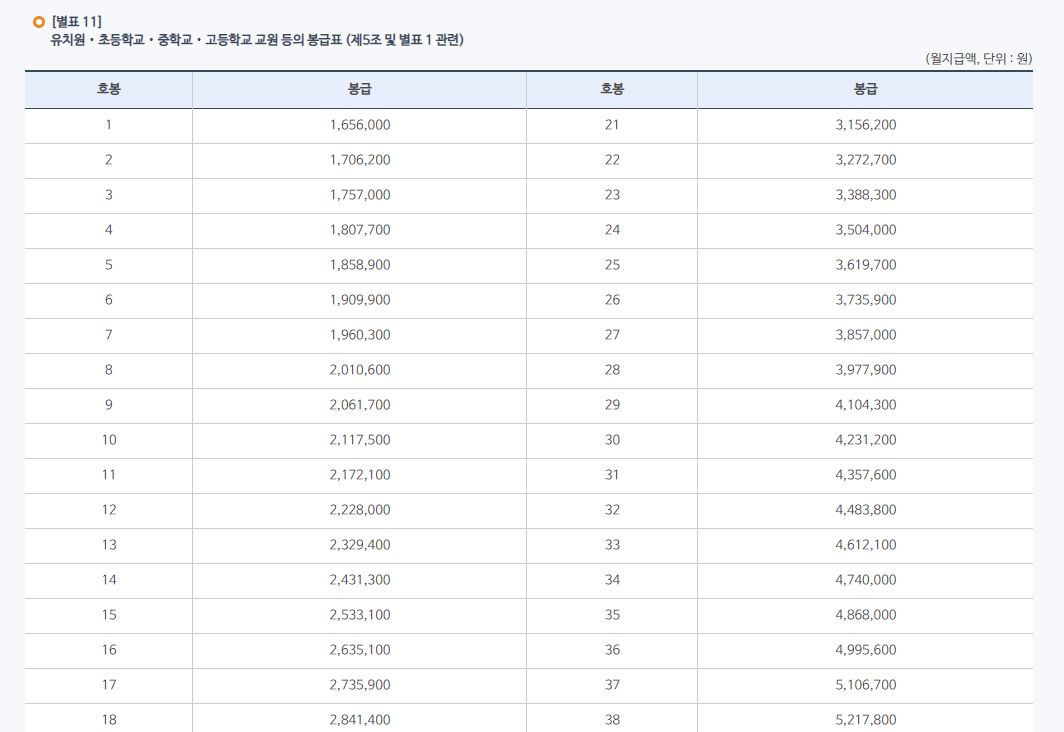Viewport: 1064px width, 732px height.
Task: Select salary cell 2,228,000
Action: tap(360, 510)
